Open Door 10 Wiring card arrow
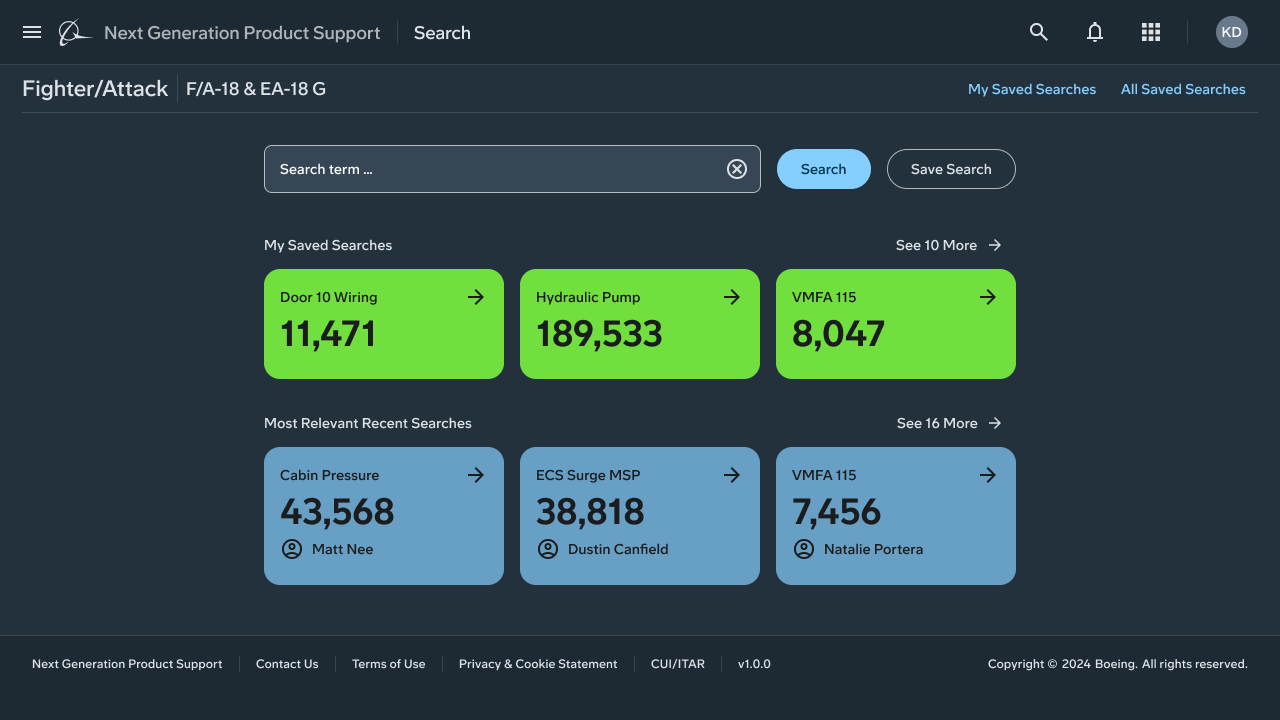 [476, 297]
